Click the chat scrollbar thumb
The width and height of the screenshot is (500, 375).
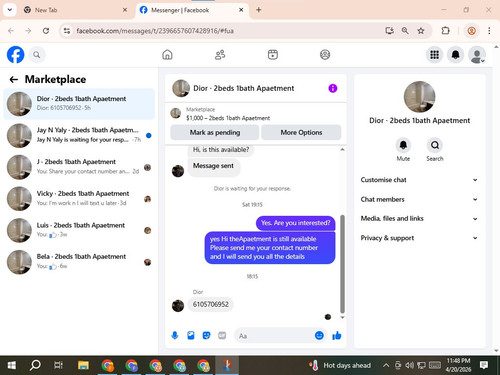point(342,263)
